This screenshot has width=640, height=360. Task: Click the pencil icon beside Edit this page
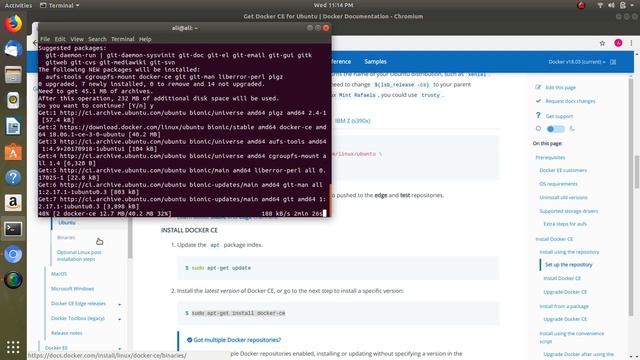pyautogui.click(x=538, y=87)
